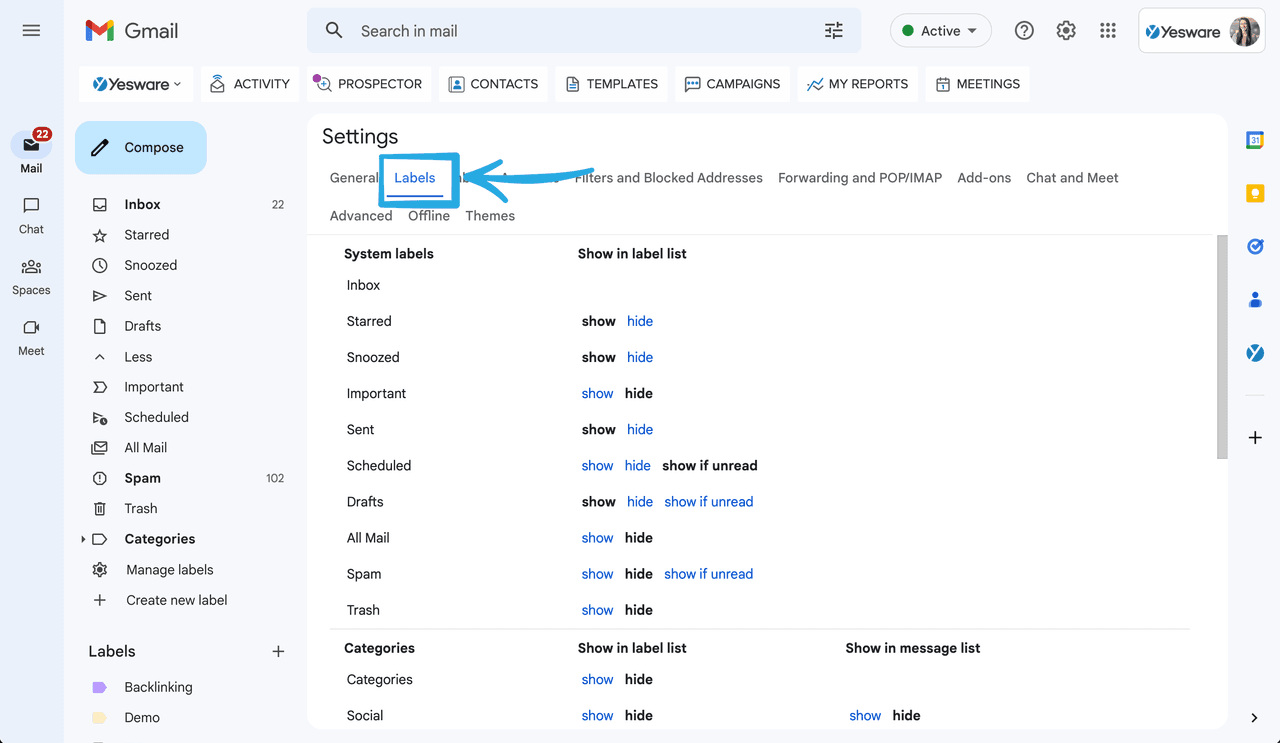Open the Yesware icon in the side panel
Screen dimensions: 1280x743
[1254, 352]
